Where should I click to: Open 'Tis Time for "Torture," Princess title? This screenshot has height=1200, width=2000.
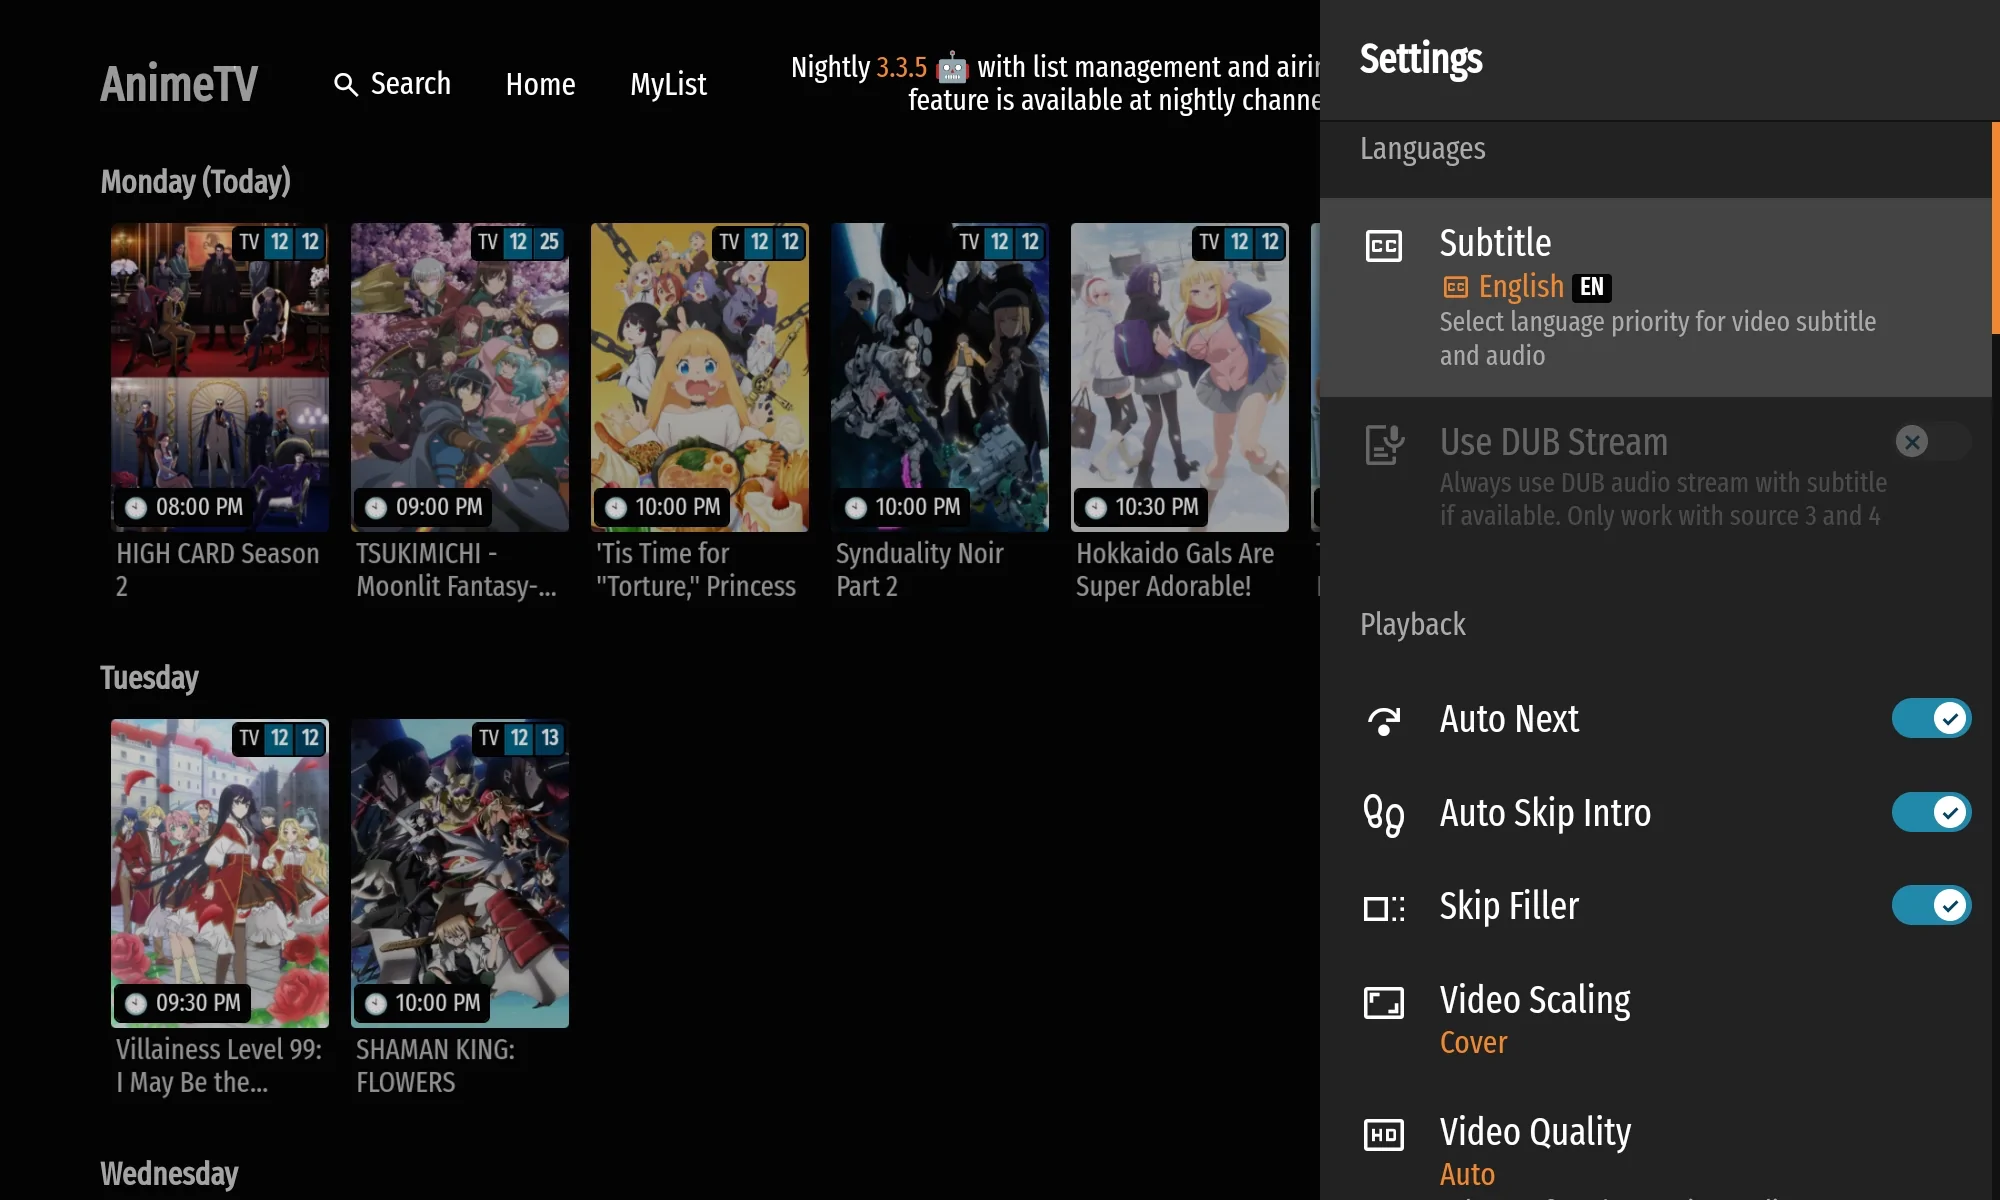pyautogui.click(x=696, y=570)
